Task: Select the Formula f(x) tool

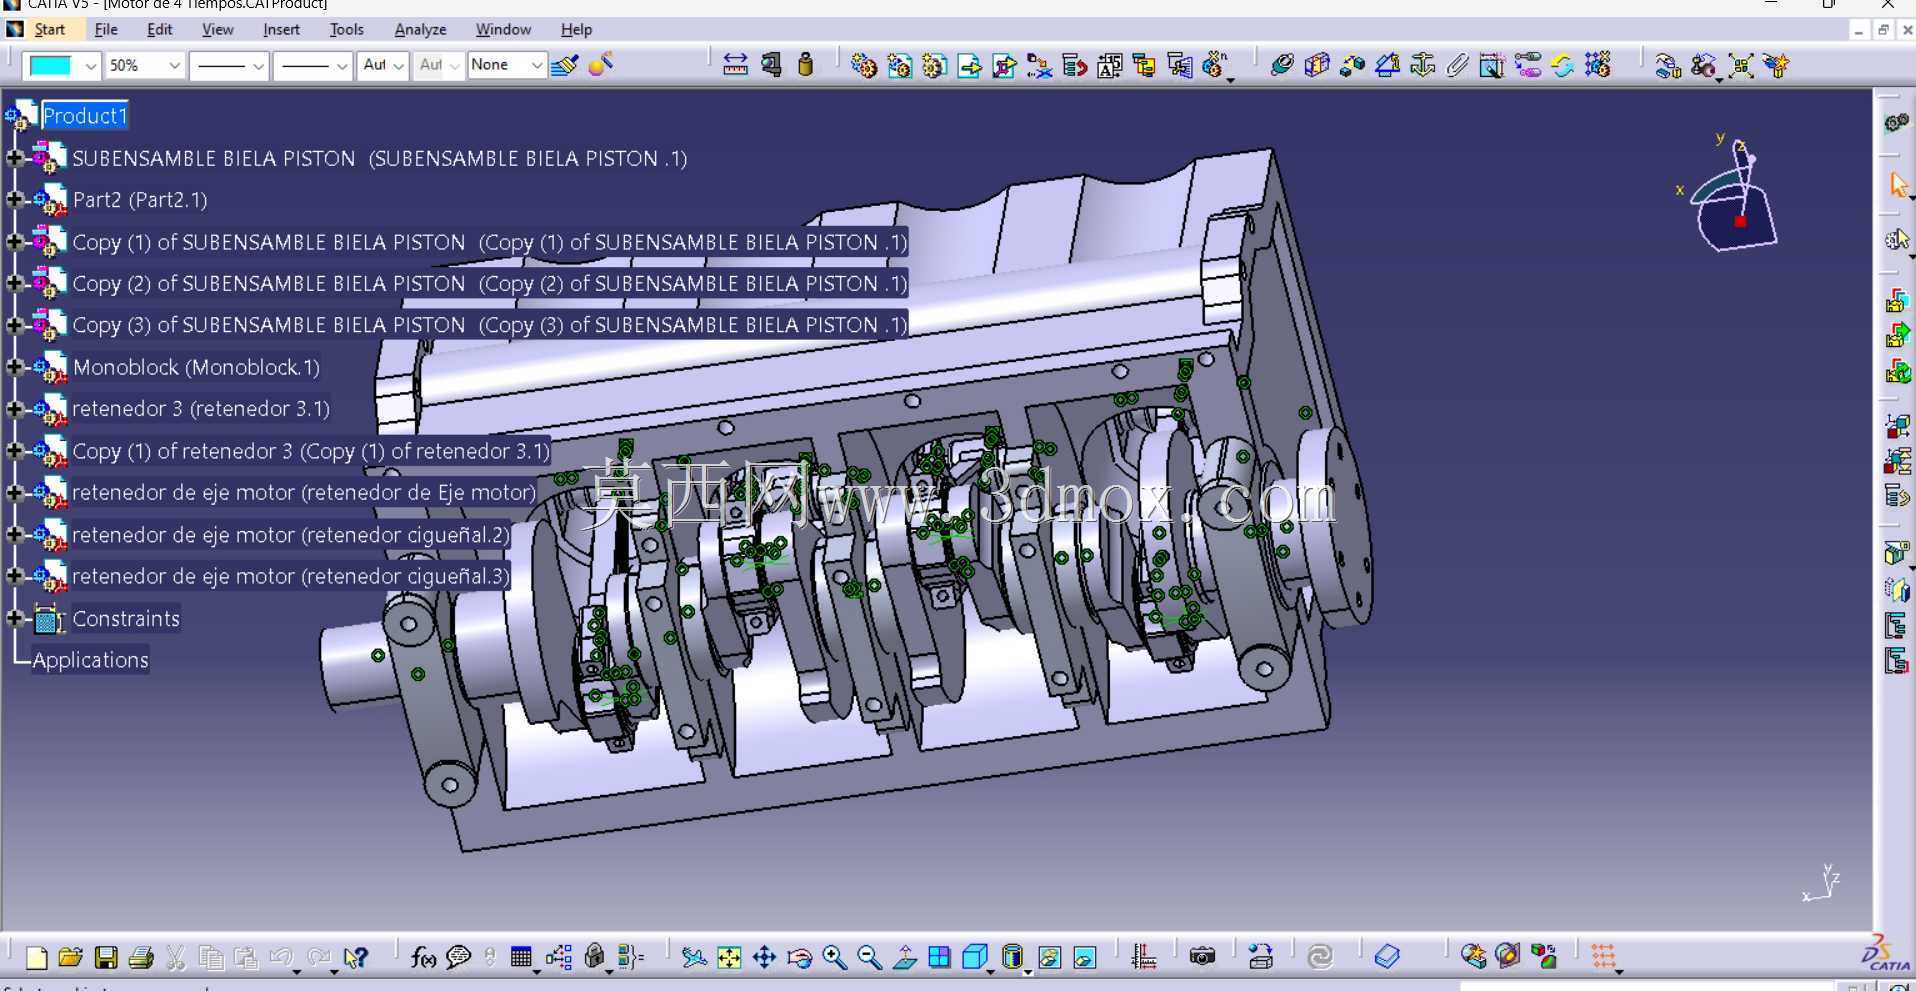Action: point(423,958)
